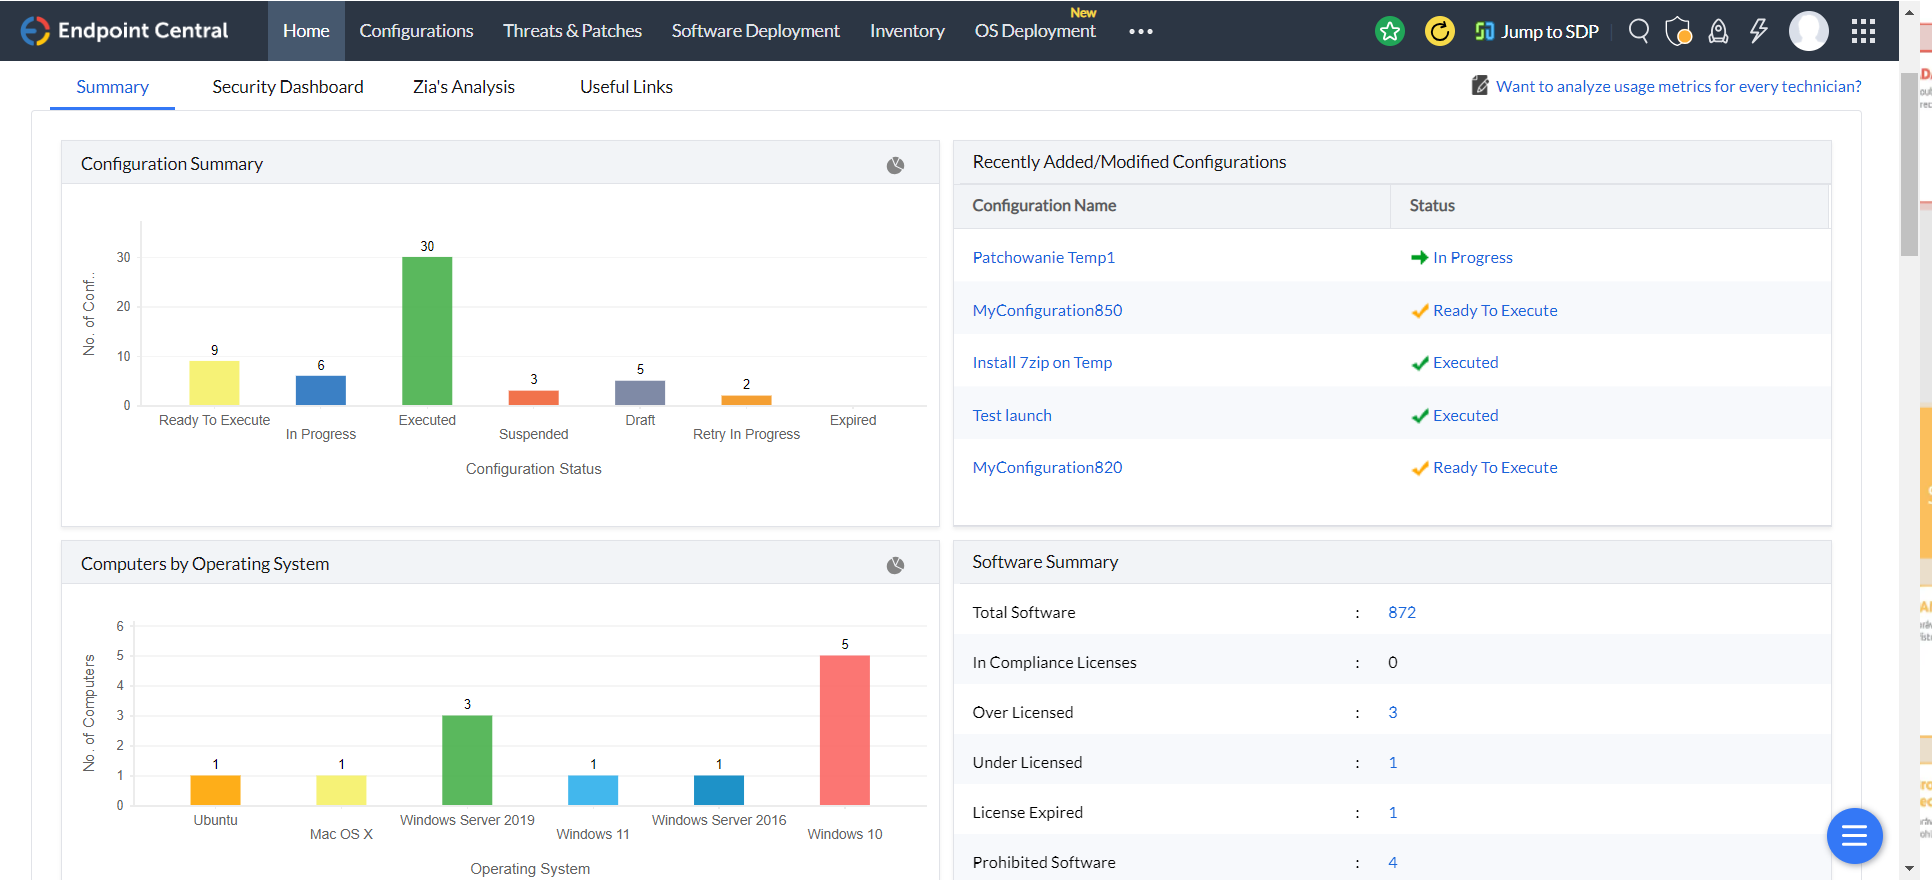The height and width of the screenshot is (880, 1932).
Task: Open the search magnifier icon
Action: (1638, 31)
